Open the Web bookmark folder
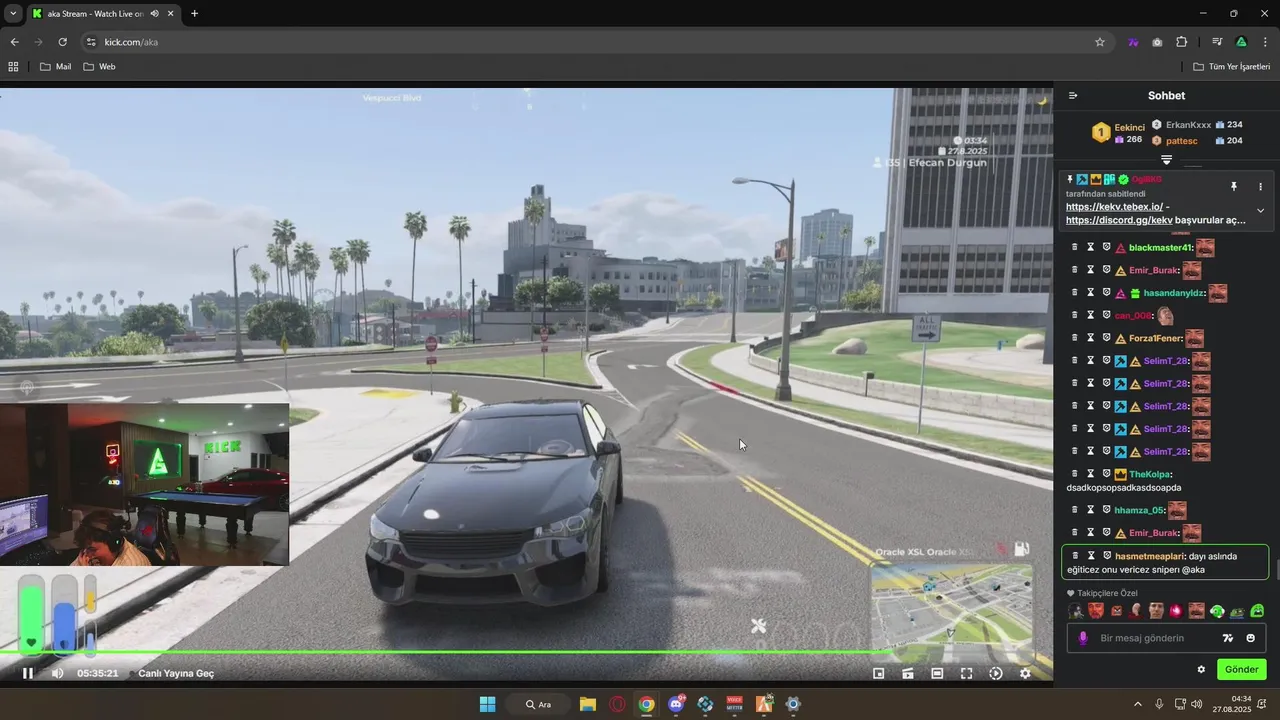 [99, 66]
